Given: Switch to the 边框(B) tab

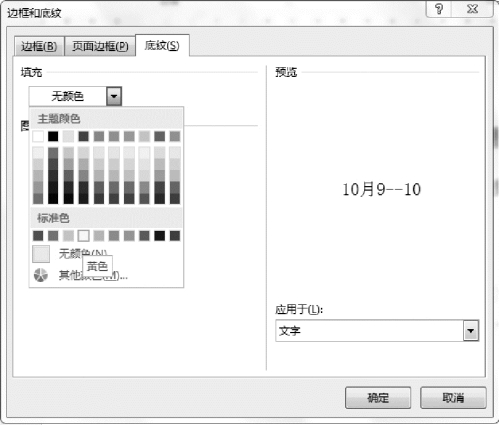Looking at the screenshot, I should [x=39, y=46].
